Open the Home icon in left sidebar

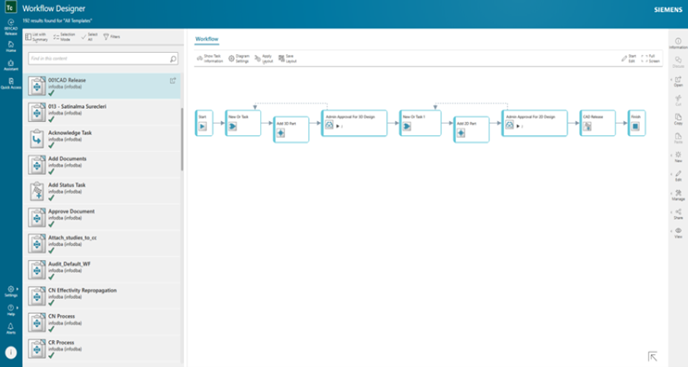coord(11,46)
